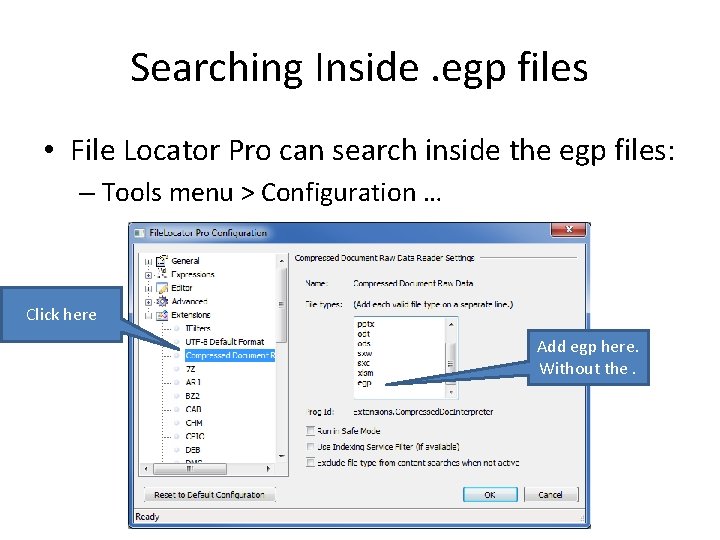
Task: Select UTF-8 Default Format item
Action: click(225, 342)
